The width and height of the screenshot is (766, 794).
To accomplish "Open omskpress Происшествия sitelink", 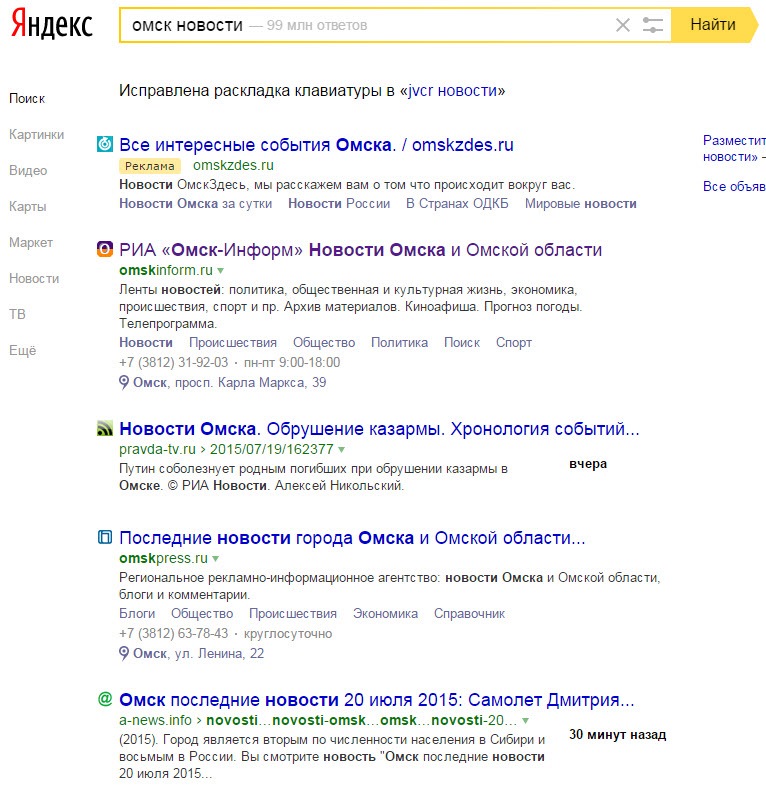I will pyautogui.click(x=293, y=614).
